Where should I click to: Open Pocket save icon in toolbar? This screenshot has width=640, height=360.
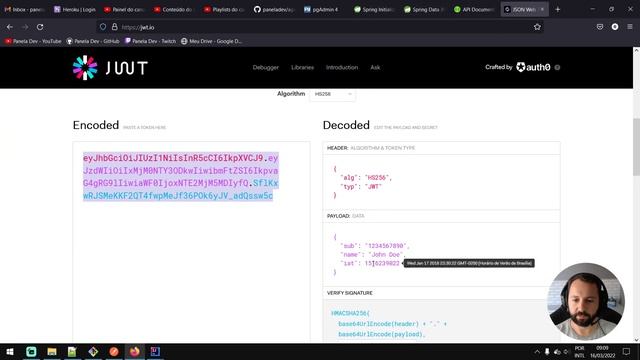(600, 27)
